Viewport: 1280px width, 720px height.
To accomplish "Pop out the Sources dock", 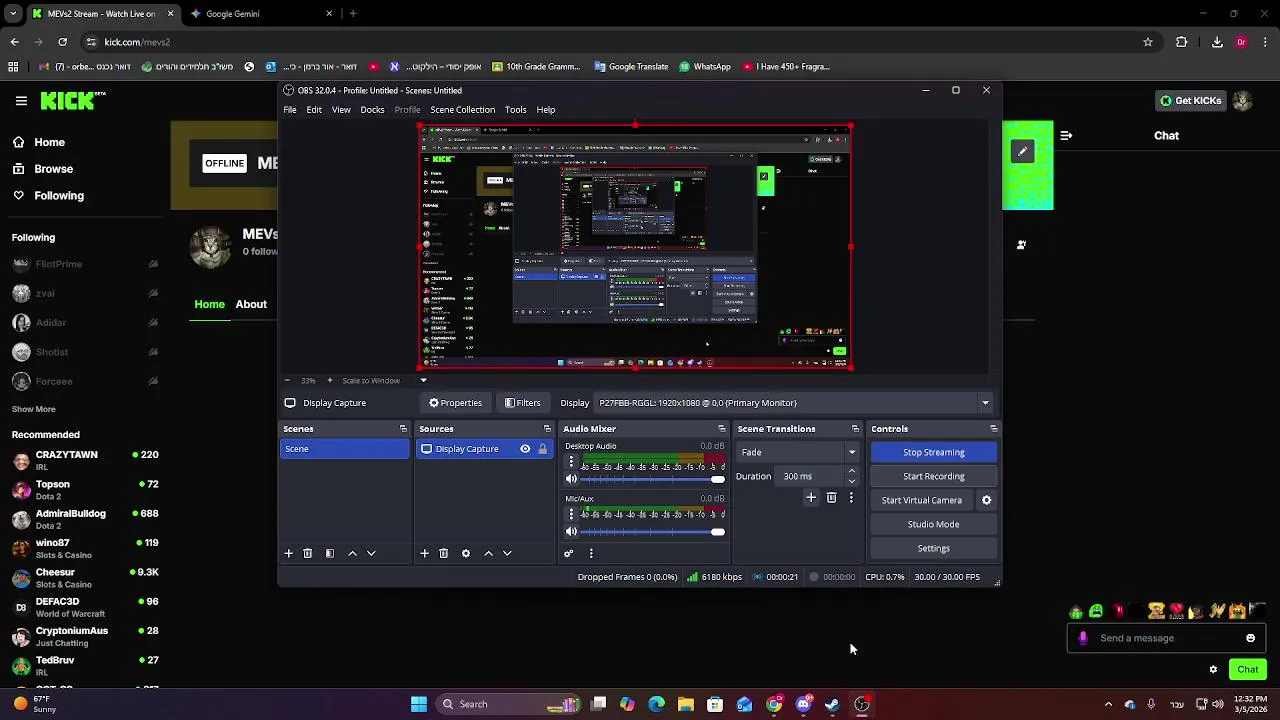I will pos(547,429).
